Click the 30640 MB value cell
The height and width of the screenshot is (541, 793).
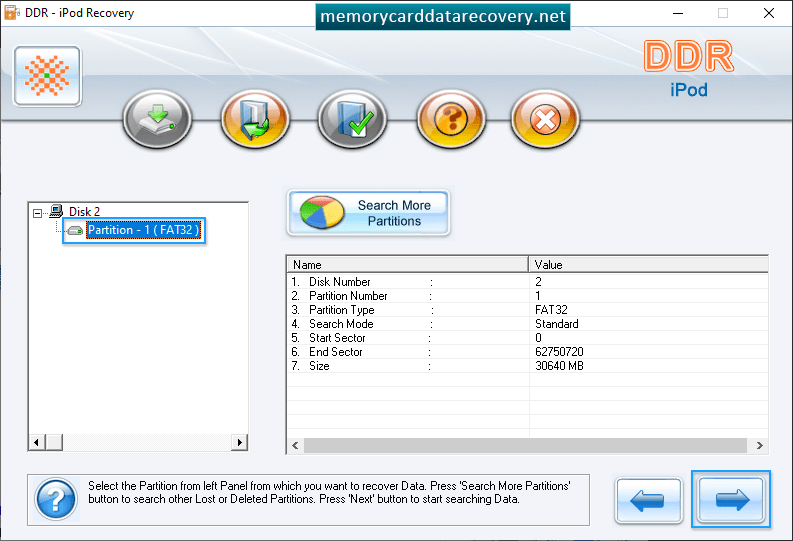(x=559, y=366)
